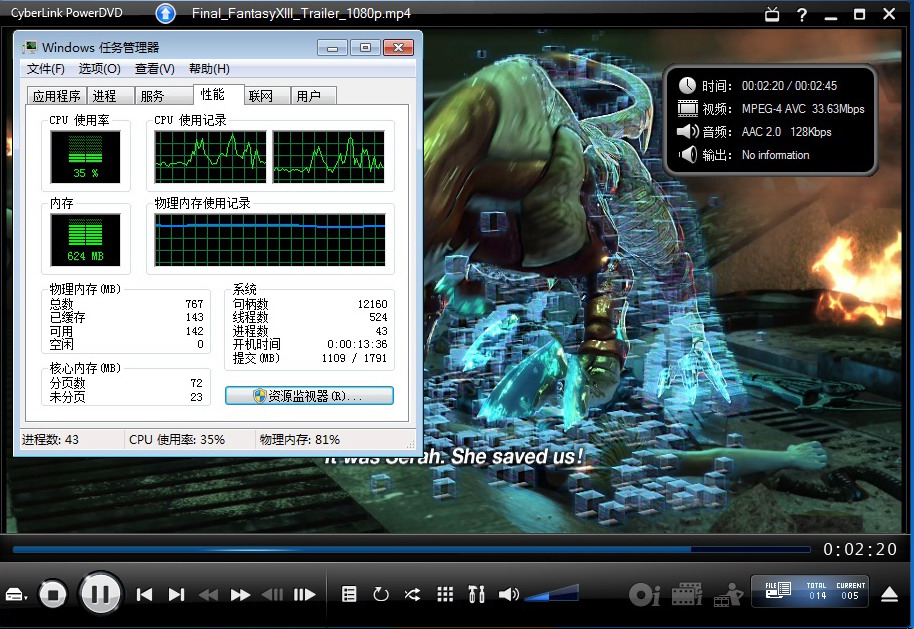The image size is (914, 629).
Task: Seek on the video progress bar
Action: pos(412,549)
